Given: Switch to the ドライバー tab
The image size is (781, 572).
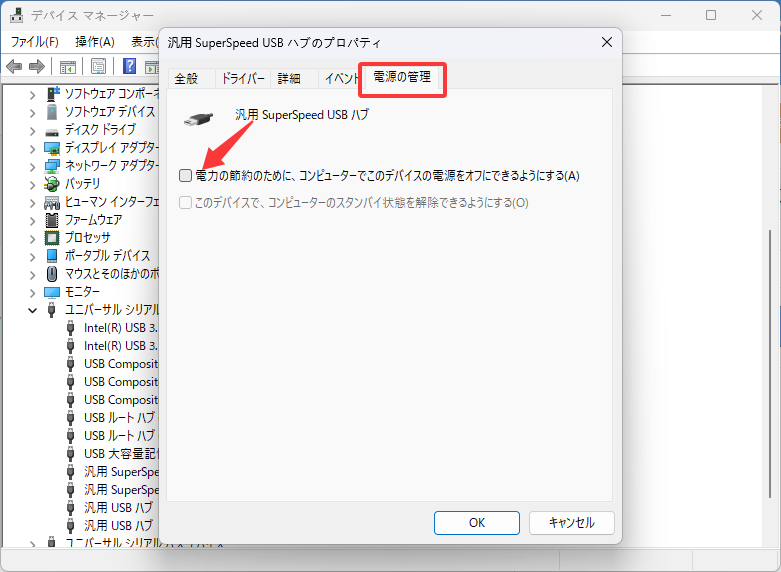Looking at the screenshot, I should point(243,78).
